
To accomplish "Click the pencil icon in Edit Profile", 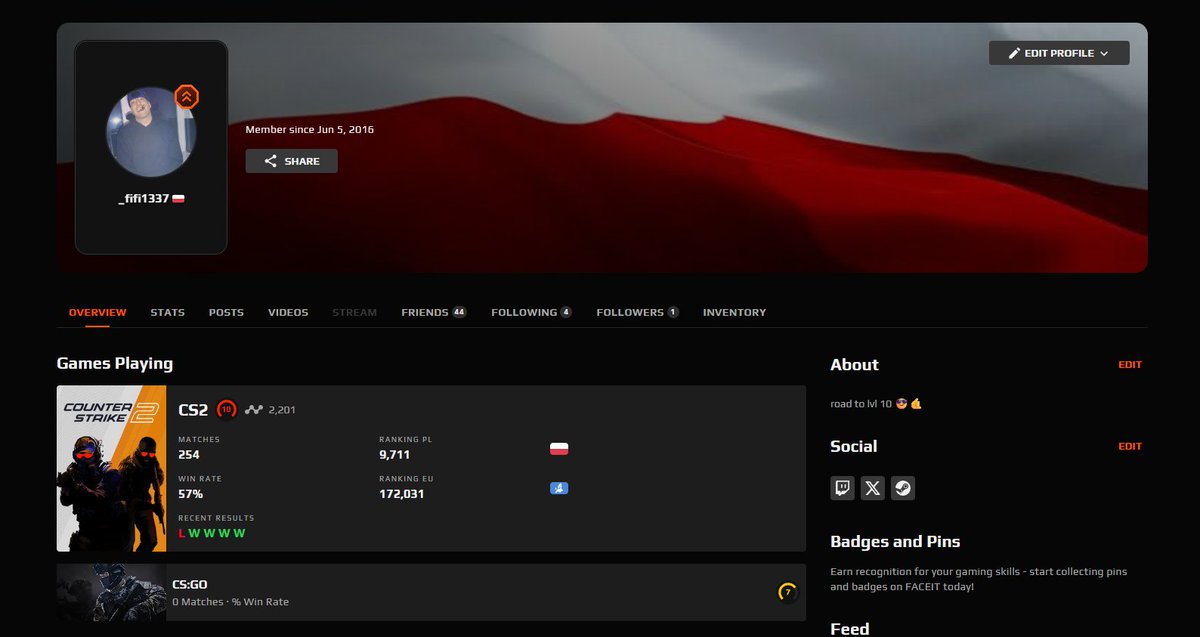I will pos(1015,53).
